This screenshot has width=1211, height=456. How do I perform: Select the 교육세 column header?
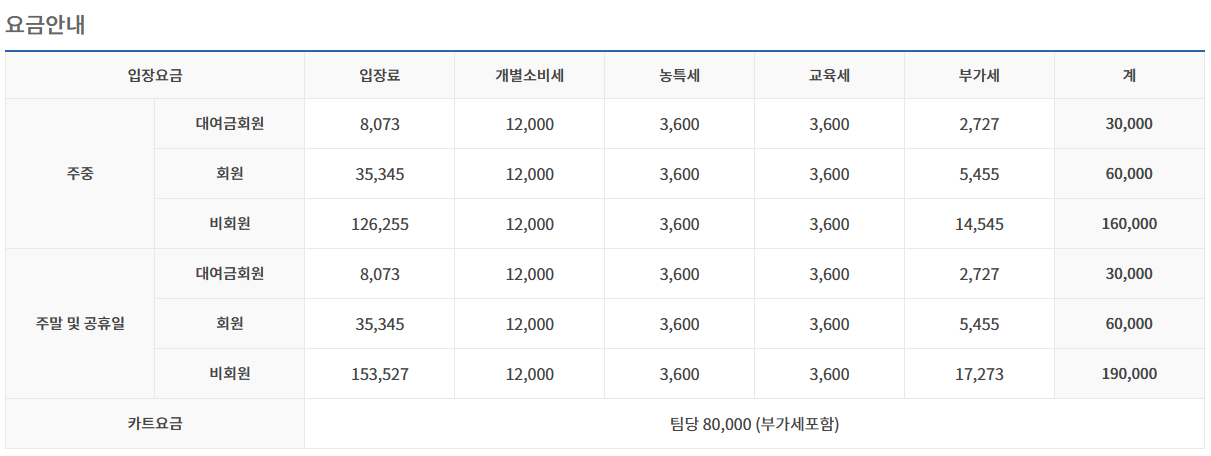tap(829, 75)
